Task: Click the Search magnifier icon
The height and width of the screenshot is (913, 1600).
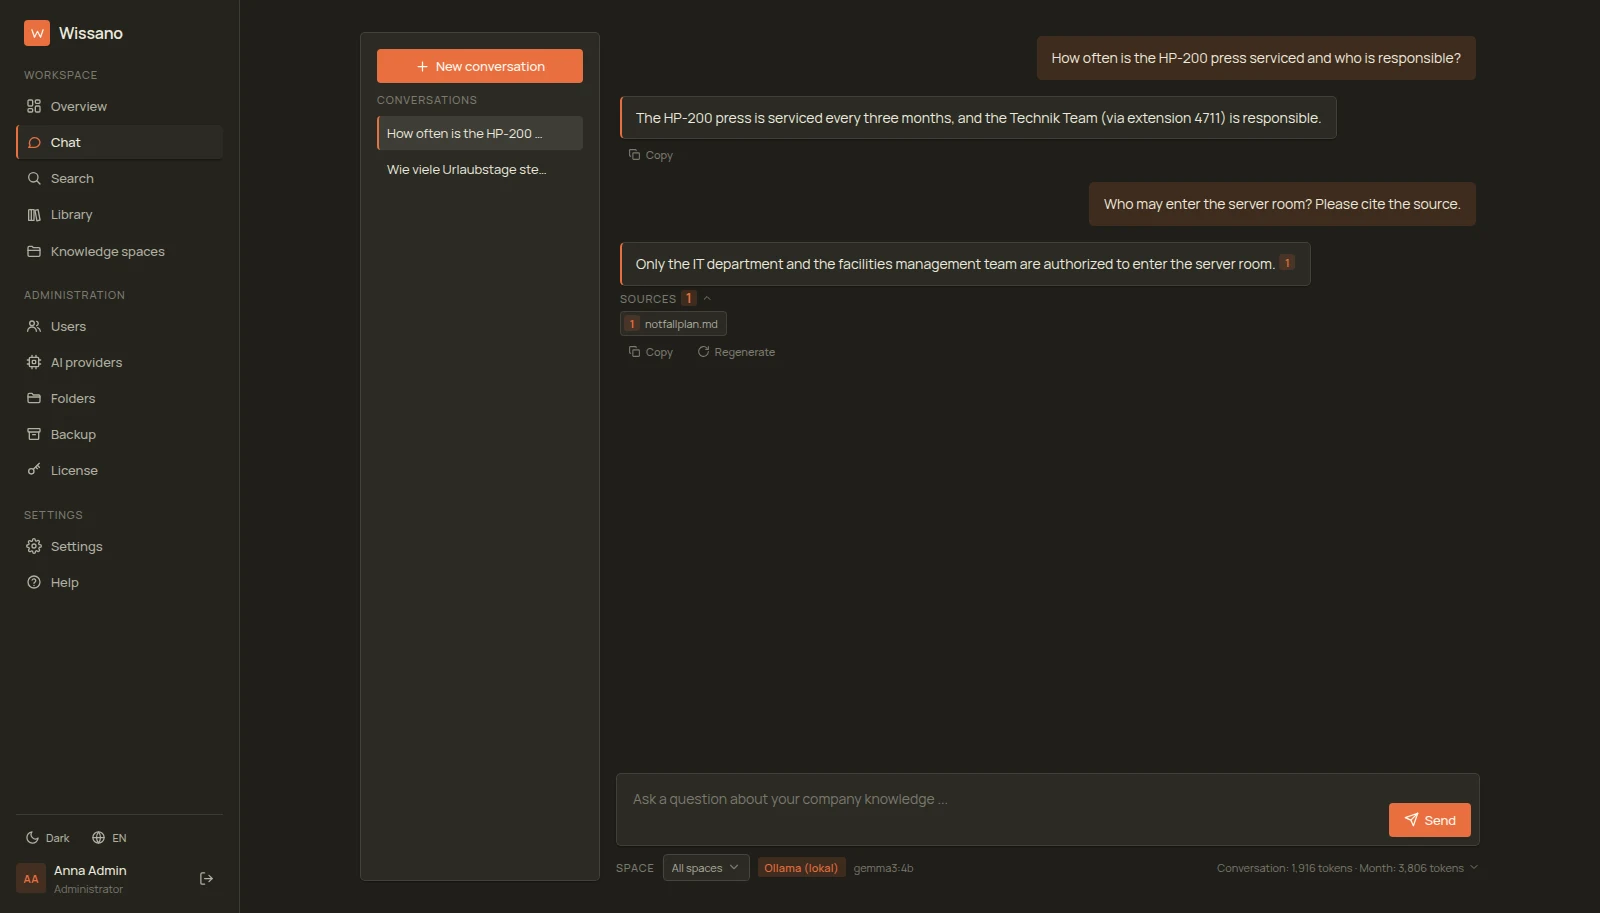Action: [x=34, y=178]
